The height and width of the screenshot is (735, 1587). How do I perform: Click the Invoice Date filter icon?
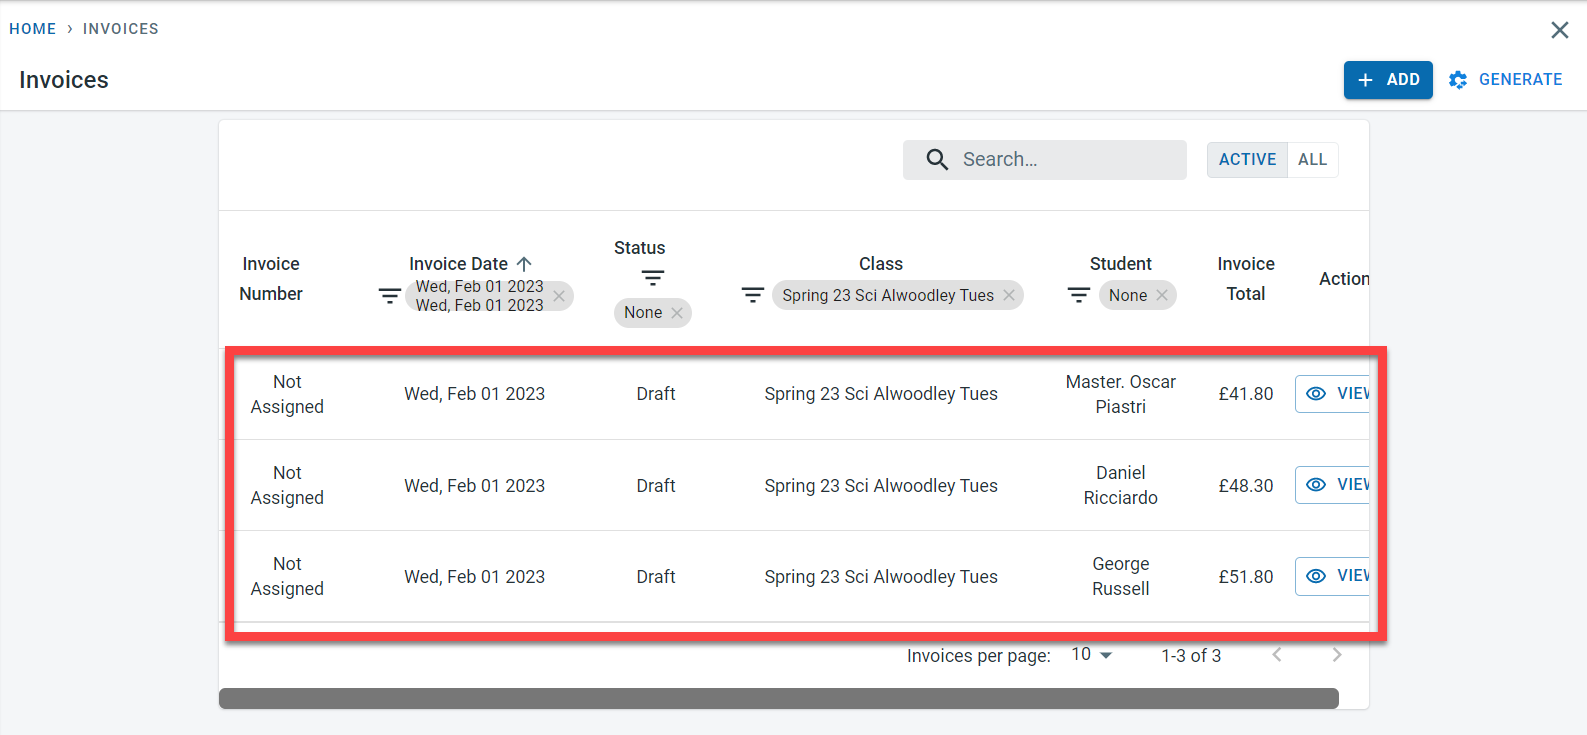point(389,296)
